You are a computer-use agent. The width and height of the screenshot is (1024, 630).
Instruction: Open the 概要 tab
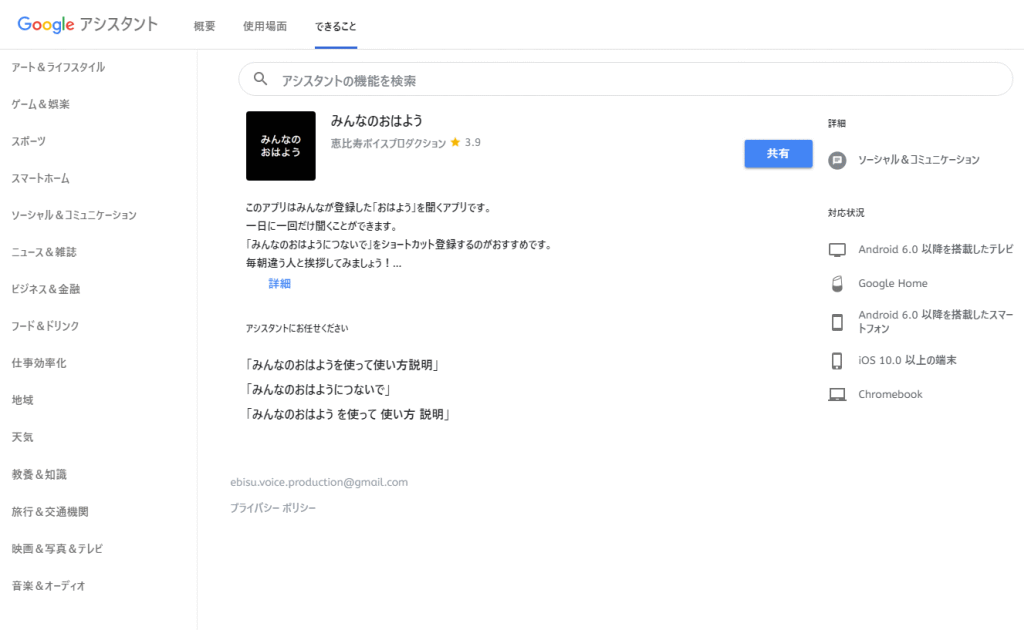coord(204,26)
